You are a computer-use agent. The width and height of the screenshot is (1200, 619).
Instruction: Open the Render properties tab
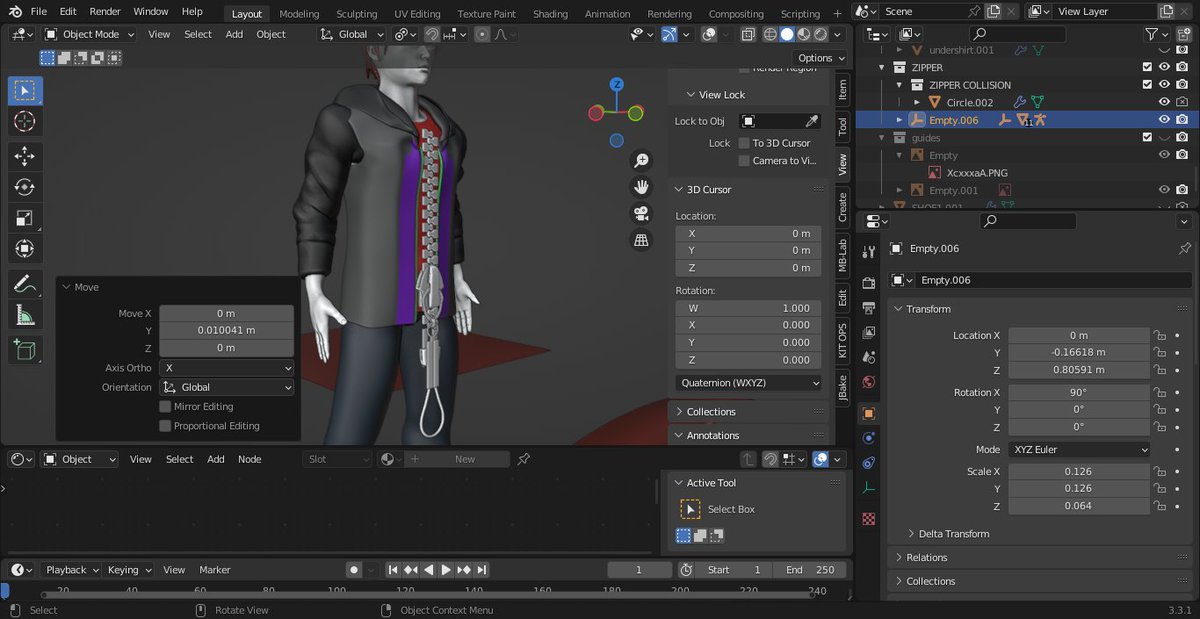[x=868, y=283]
